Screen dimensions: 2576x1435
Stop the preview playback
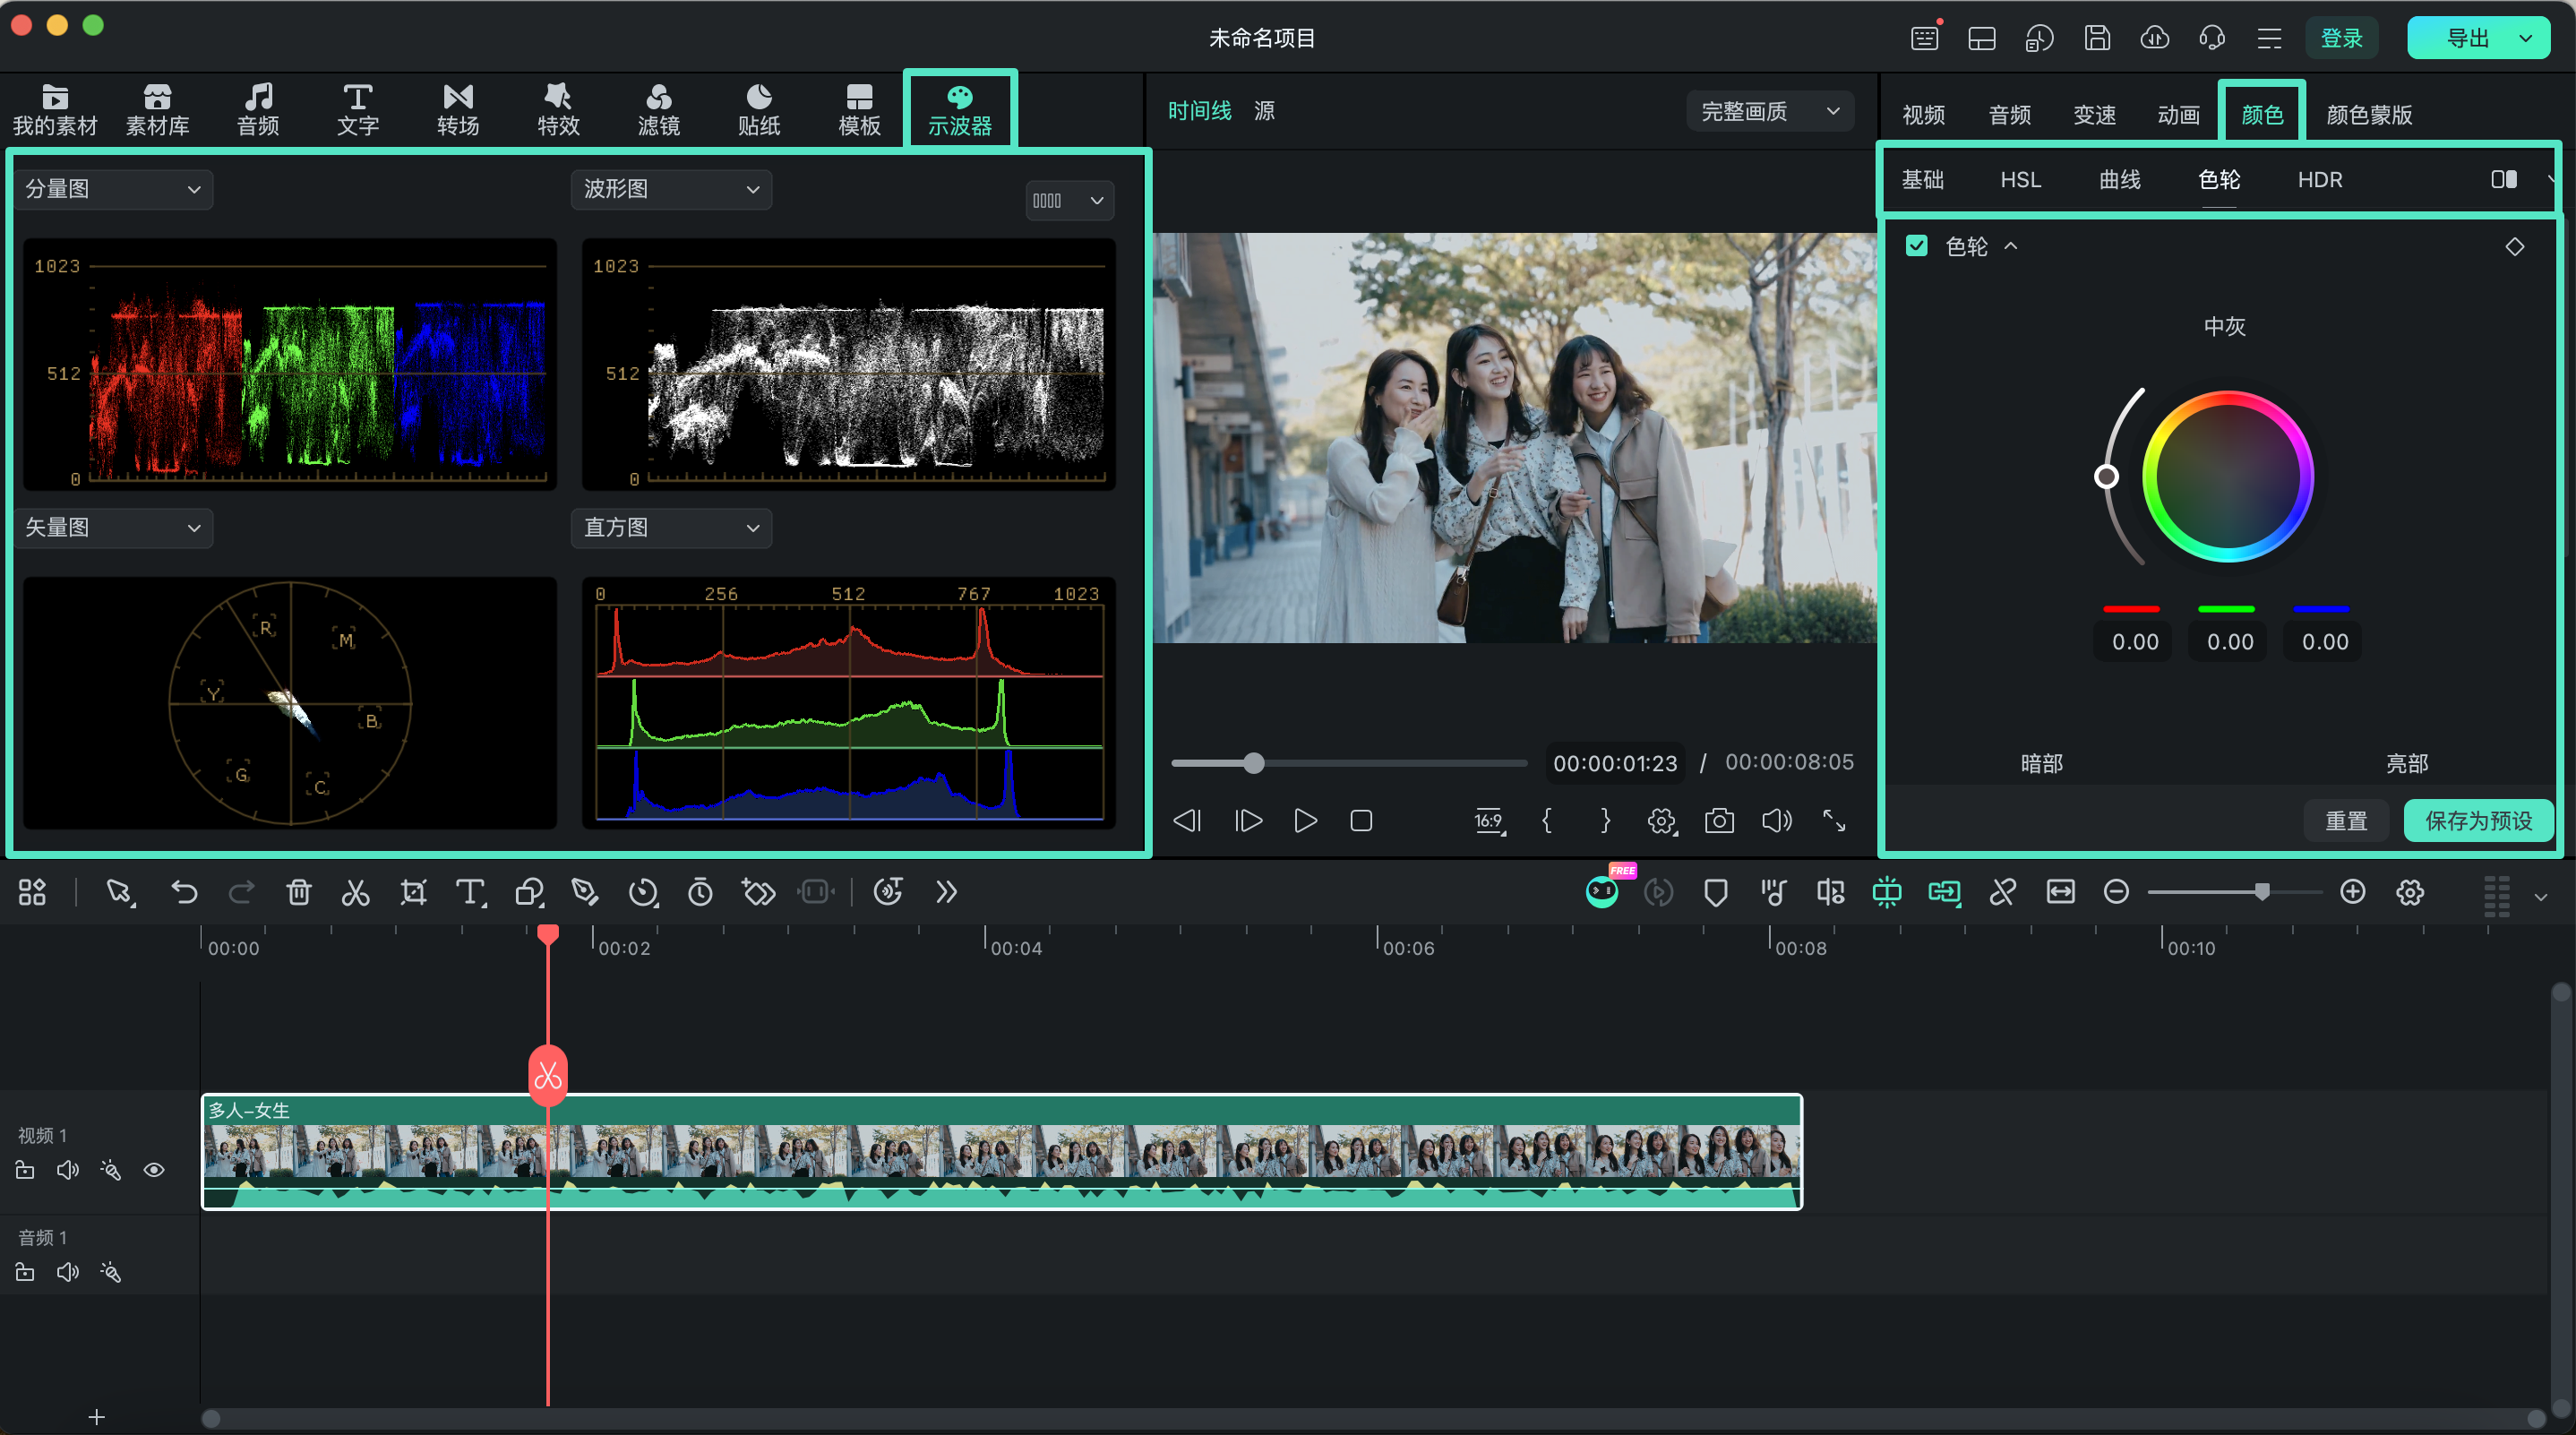tap(1361, 821)
